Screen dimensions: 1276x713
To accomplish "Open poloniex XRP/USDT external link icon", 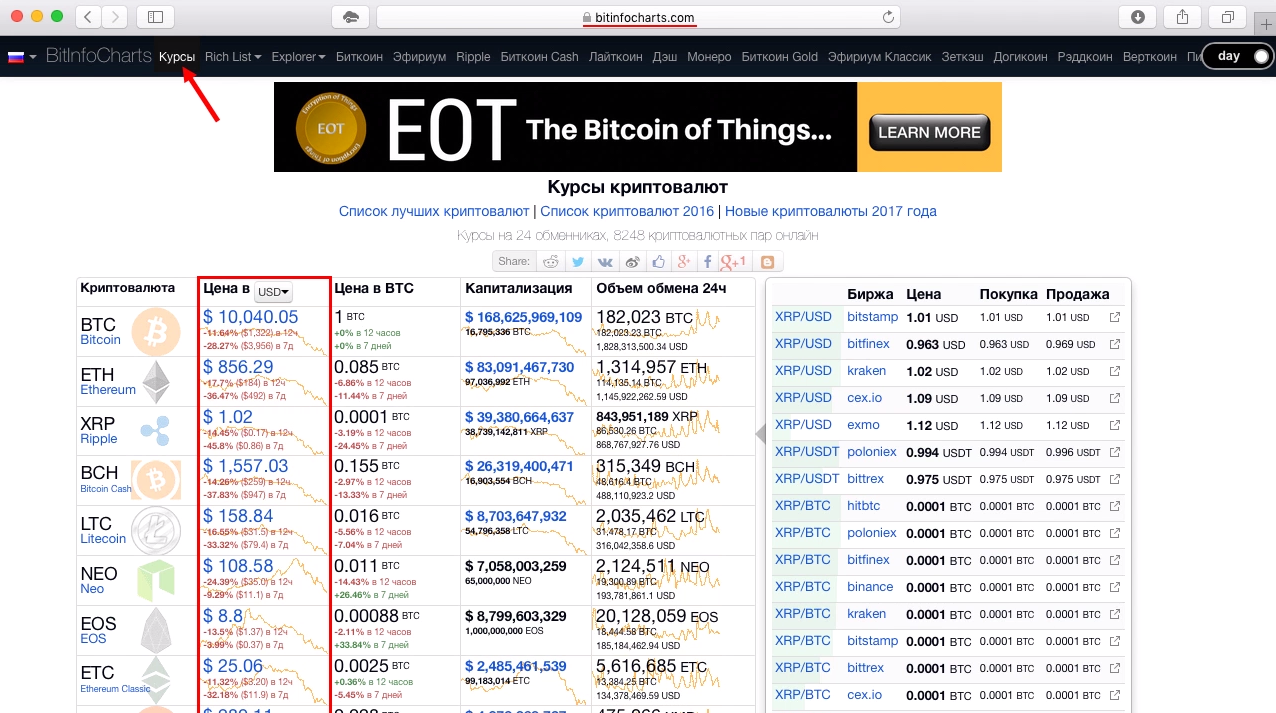I will click(1115, 452).
